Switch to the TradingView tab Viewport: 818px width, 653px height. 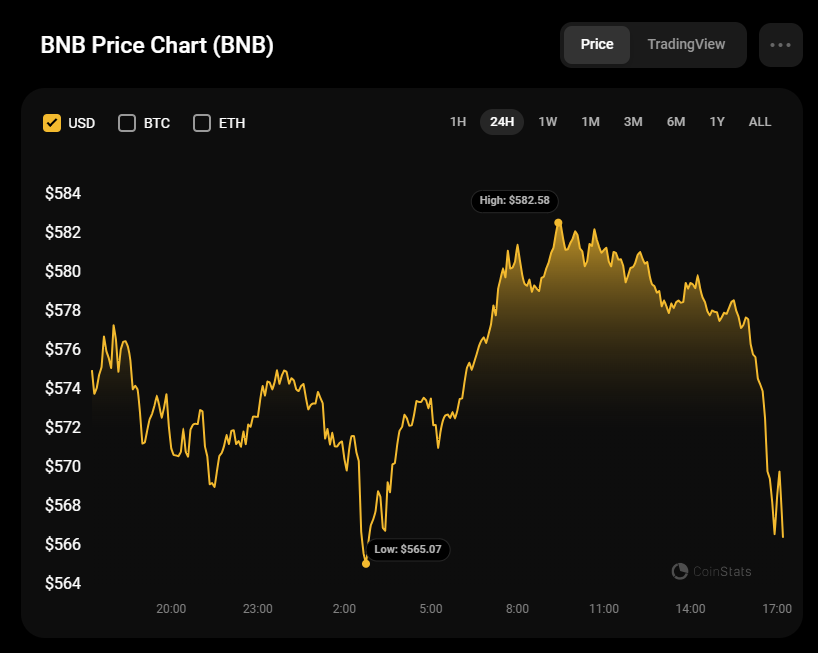coord(685,45)
